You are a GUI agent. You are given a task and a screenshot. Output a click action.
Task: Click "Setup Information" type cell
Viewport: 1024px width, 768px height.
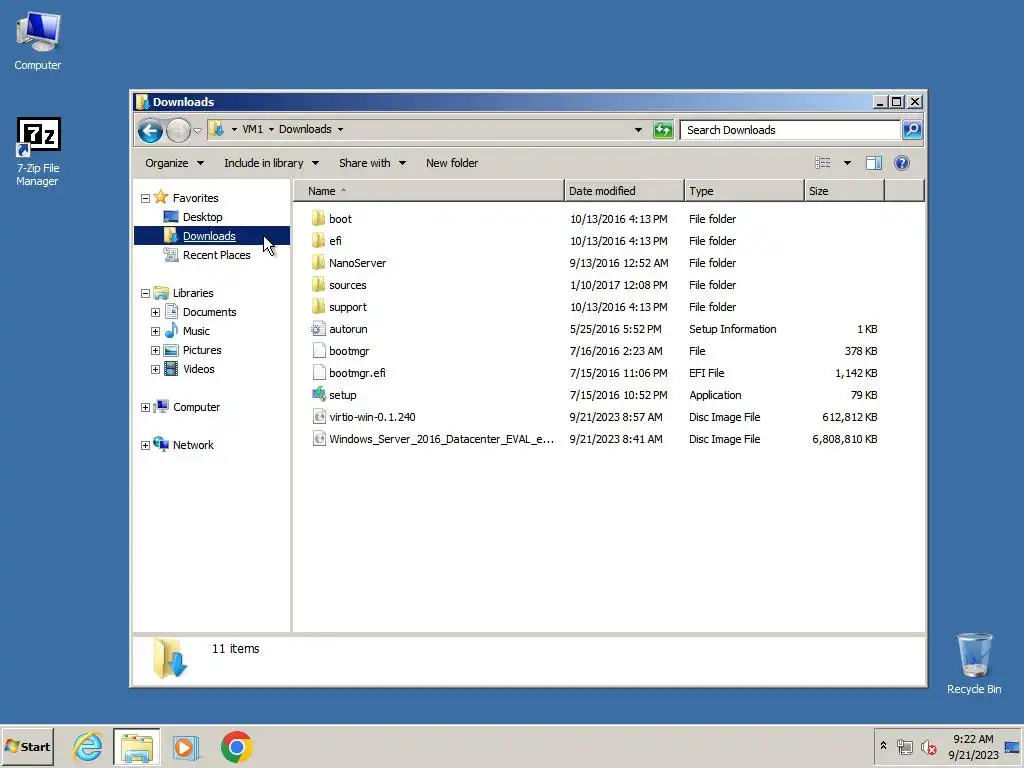click(732, 328)
